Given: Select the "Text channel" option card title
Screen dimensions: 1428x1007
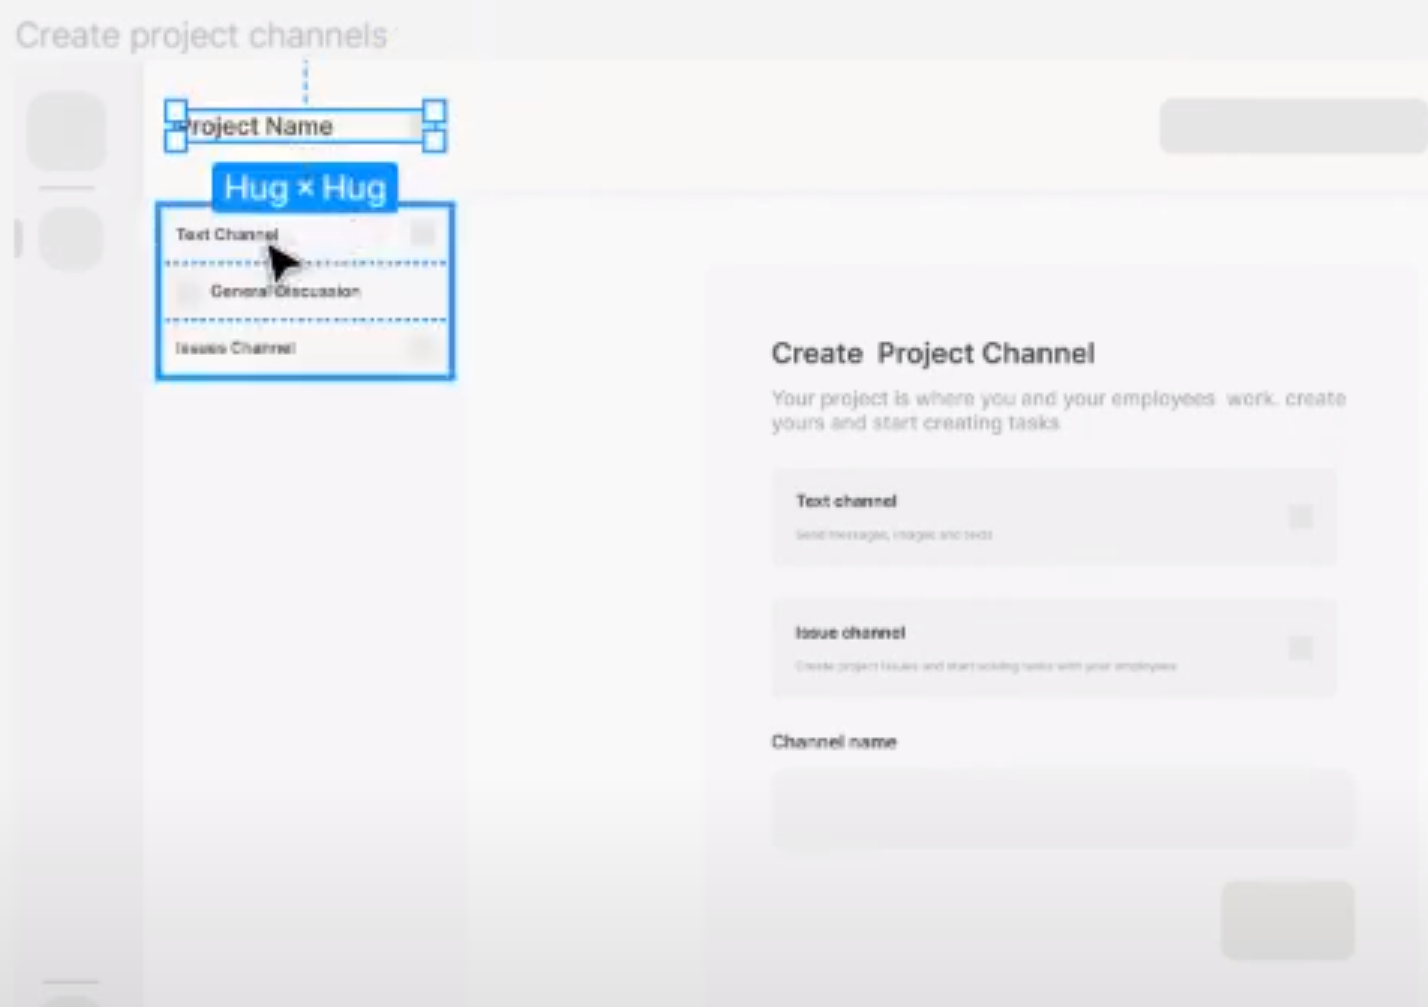Looking at the screenshot, I should click(846, 501).
